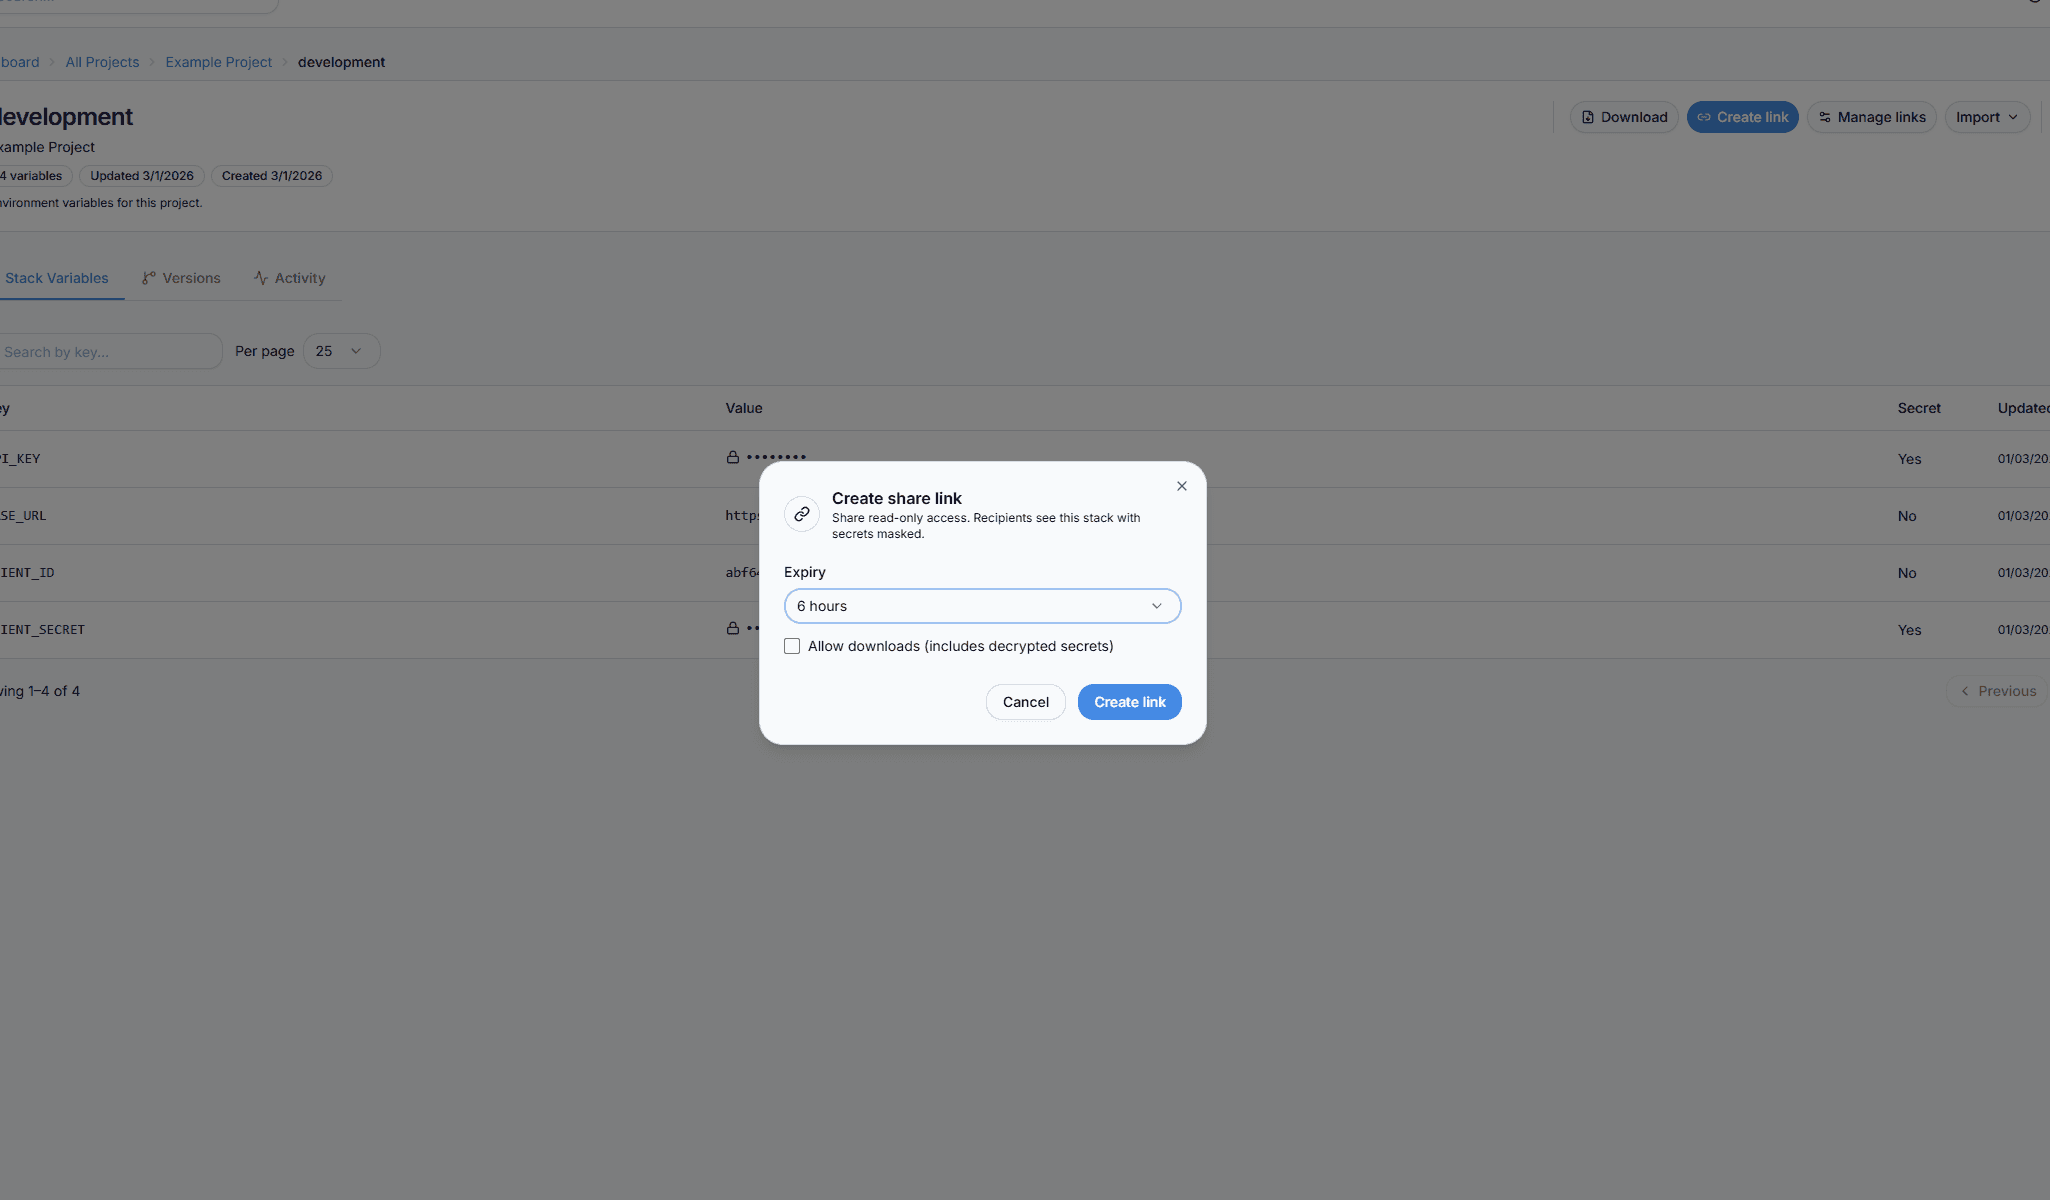2050x1200 pixels.
Task: Click the Download icon in the toolbar
Action: tap(1589, 117)
